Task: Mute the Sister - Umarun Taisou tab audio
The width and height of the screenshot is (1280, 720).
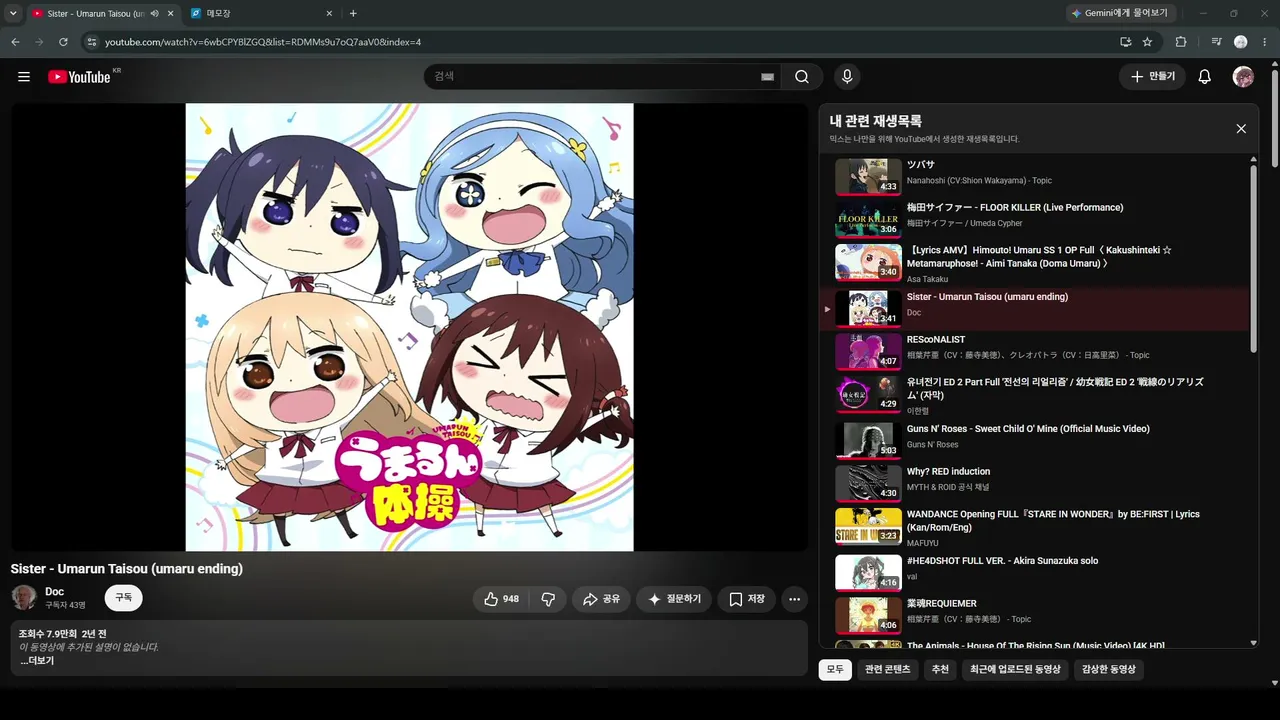Action: (154, 13)
